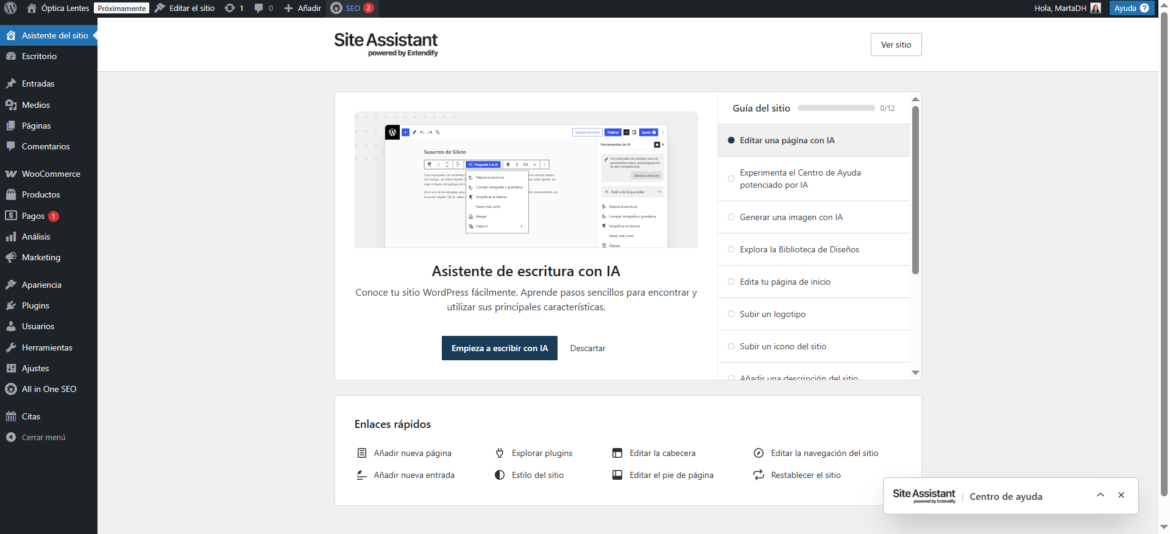Viewport: 1170px width, 534px height.
Task: Click the Editar la navegación compass icon
Action: pos(759,453)
